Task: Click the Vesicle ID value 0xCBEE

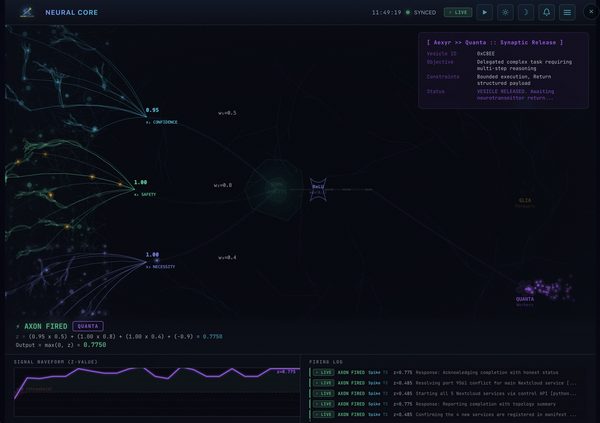Action: tap(486, 54)
